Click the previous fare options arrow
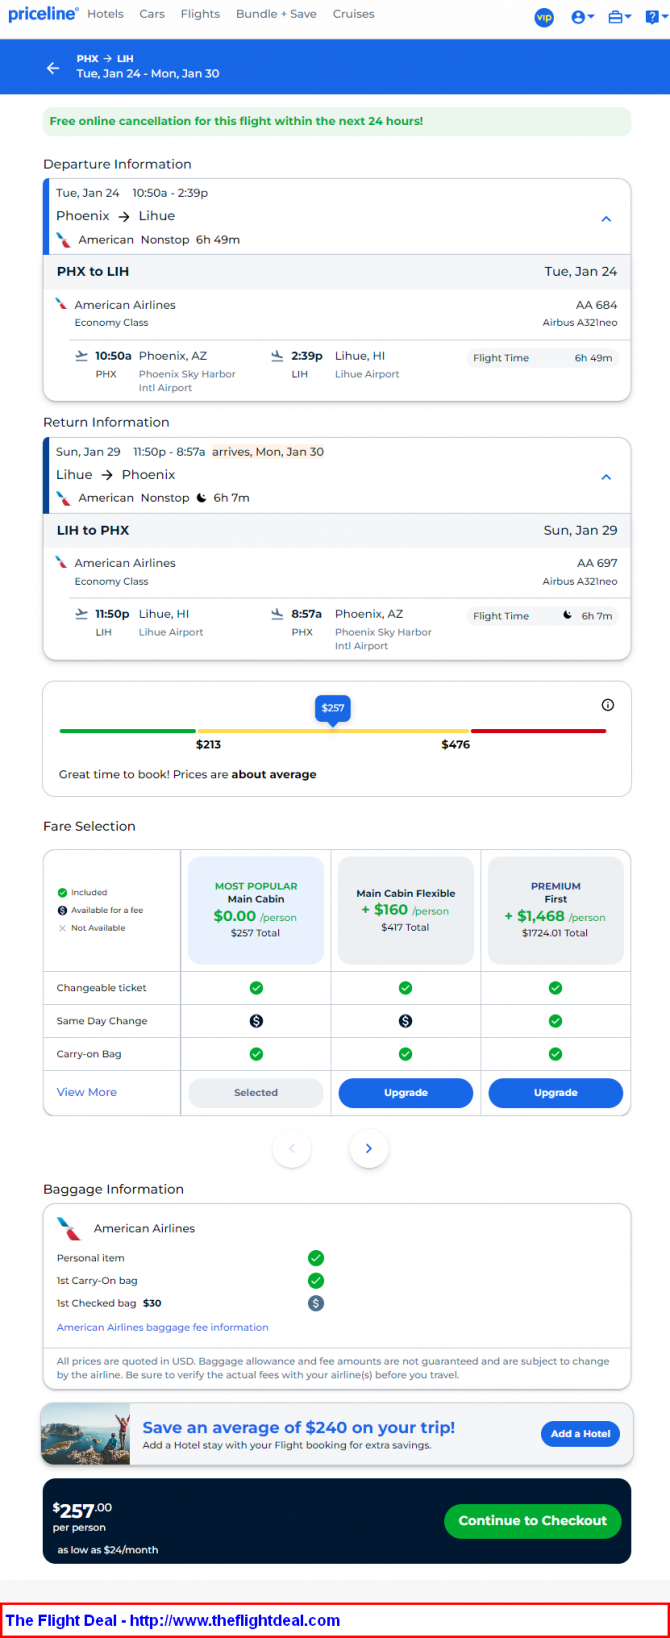The height and width of the screenshot is (1638, 670). tap(292, 1148)
